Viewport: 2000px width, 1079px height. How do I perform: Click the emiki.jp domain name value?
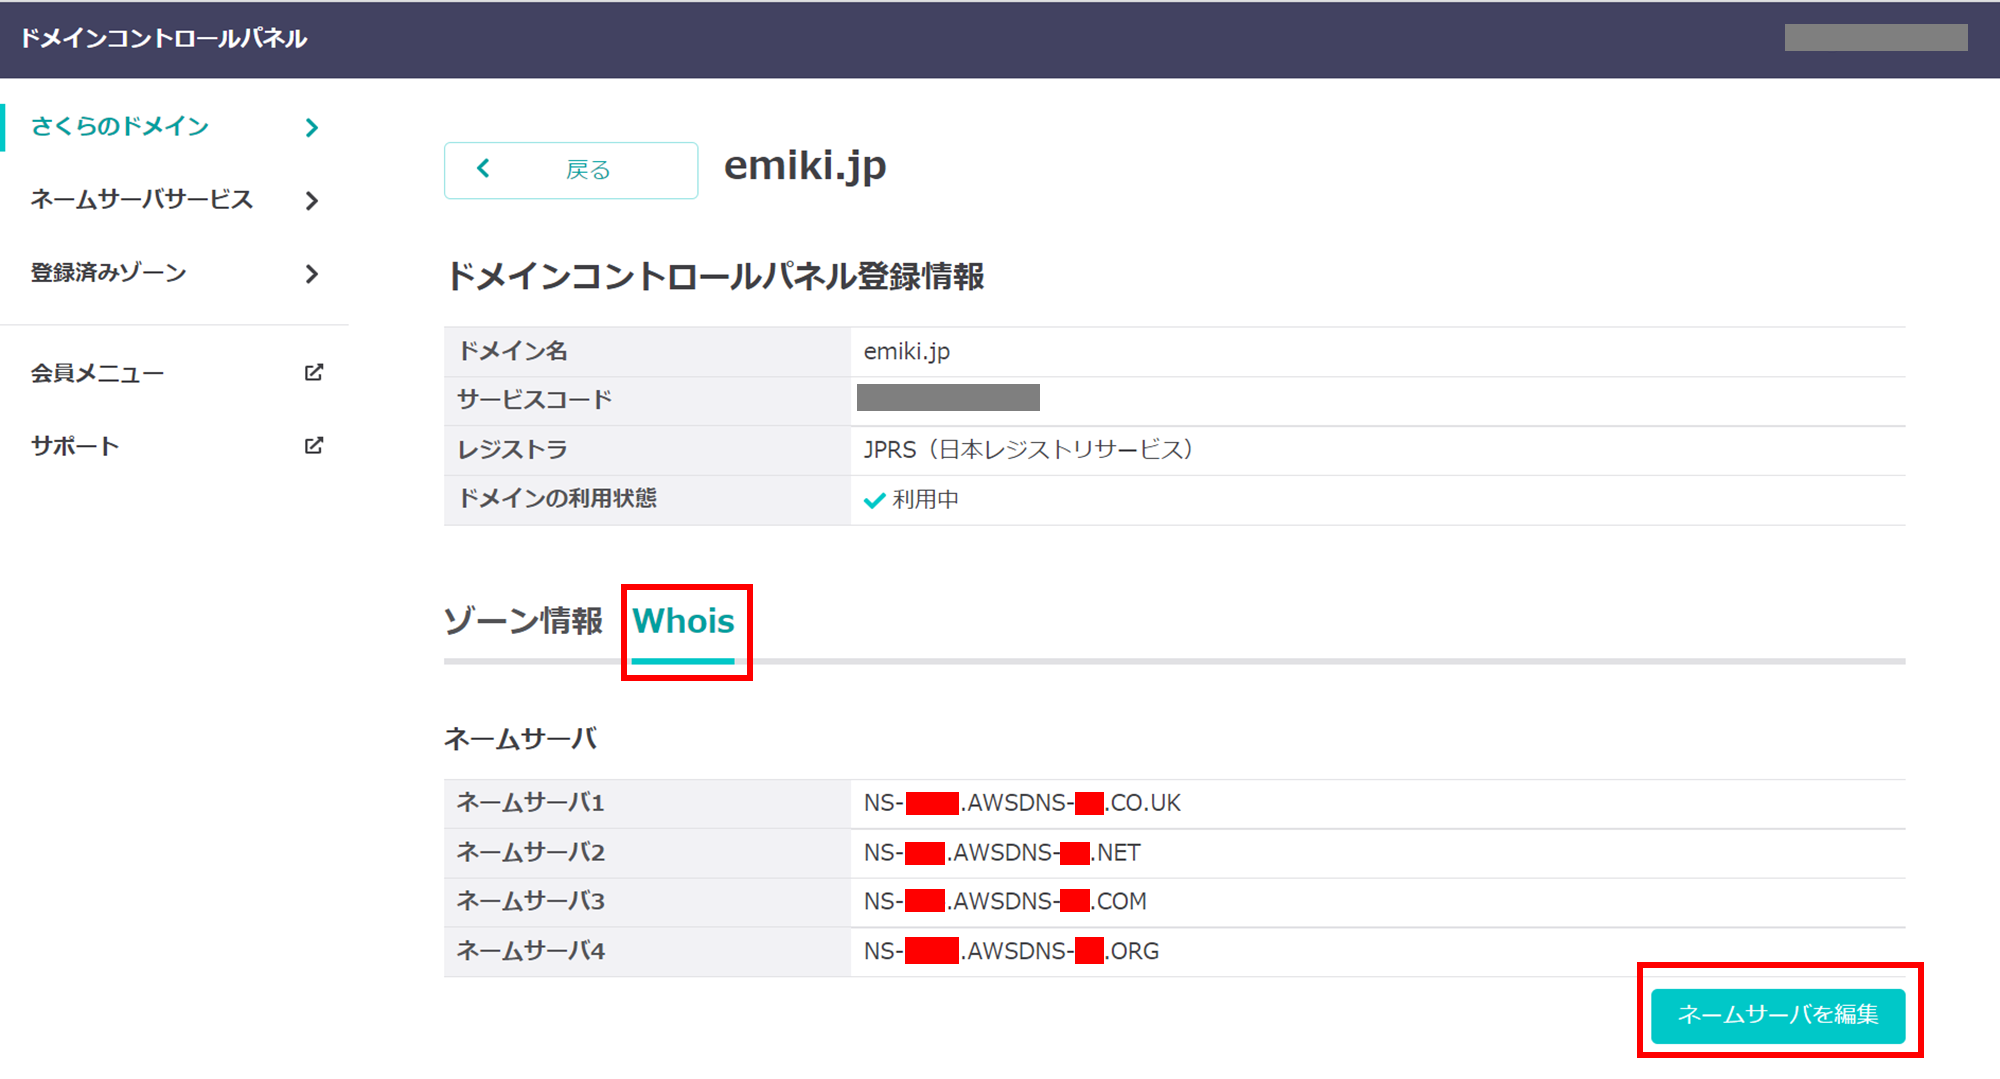tap(907, 352)
